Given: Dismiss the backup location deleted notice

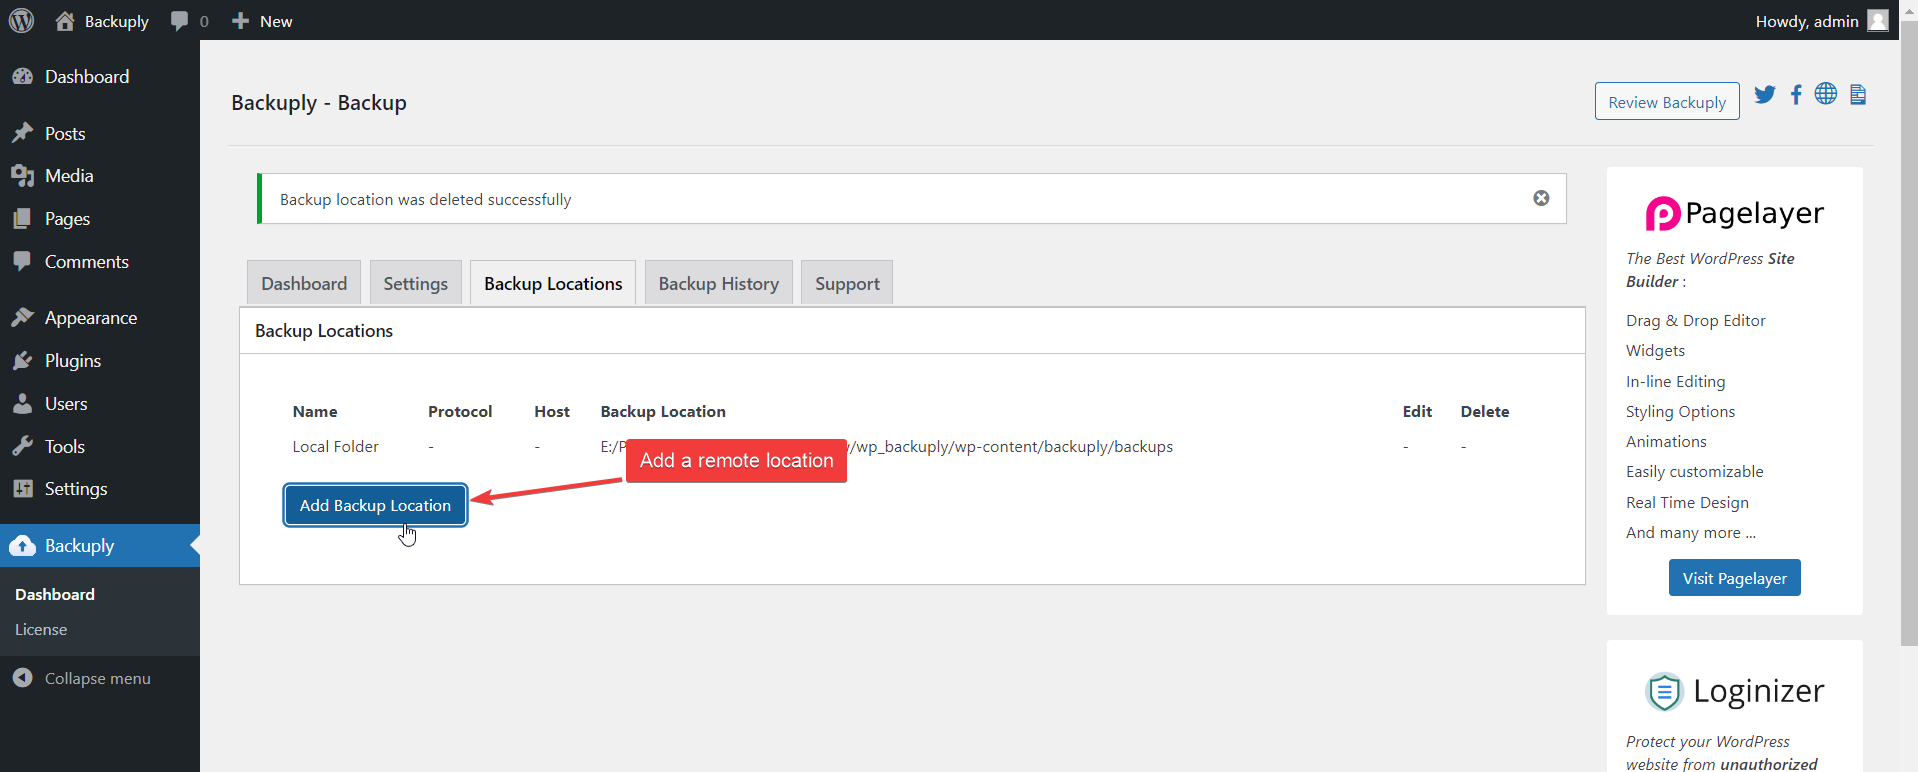Looking at the screenshot, I should click(1541, 198).
